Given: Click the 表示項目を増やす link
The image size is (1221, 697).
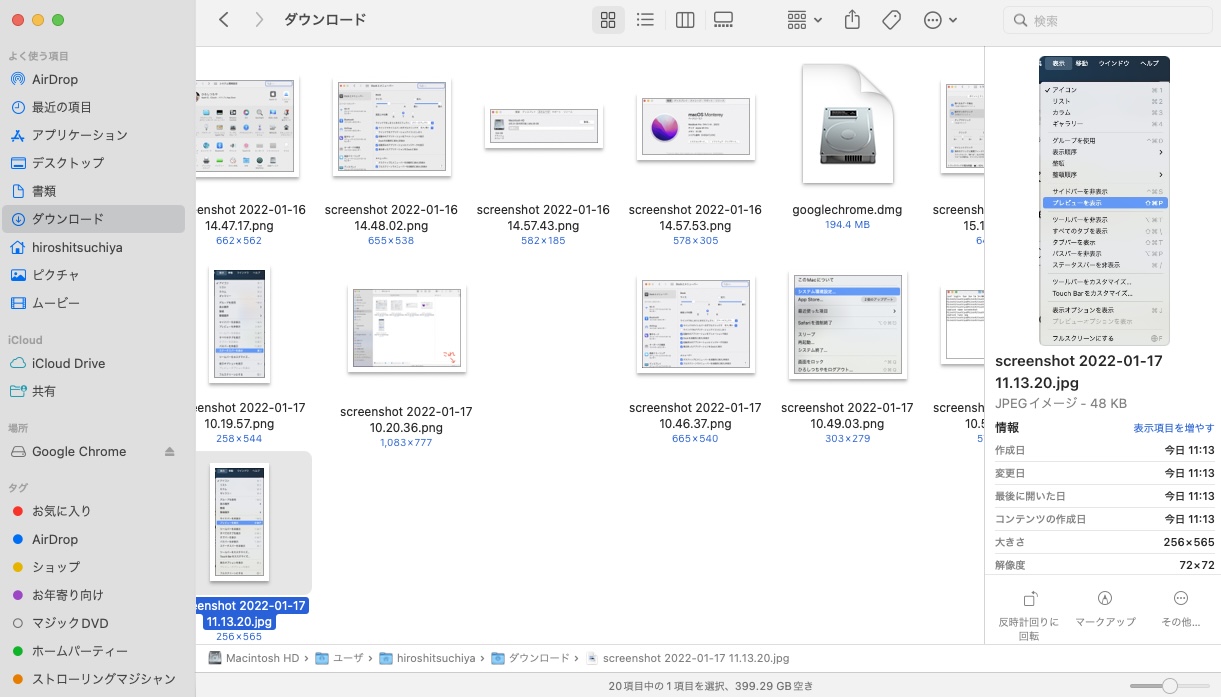Looking at the screenshot, I should [1173, 427].
